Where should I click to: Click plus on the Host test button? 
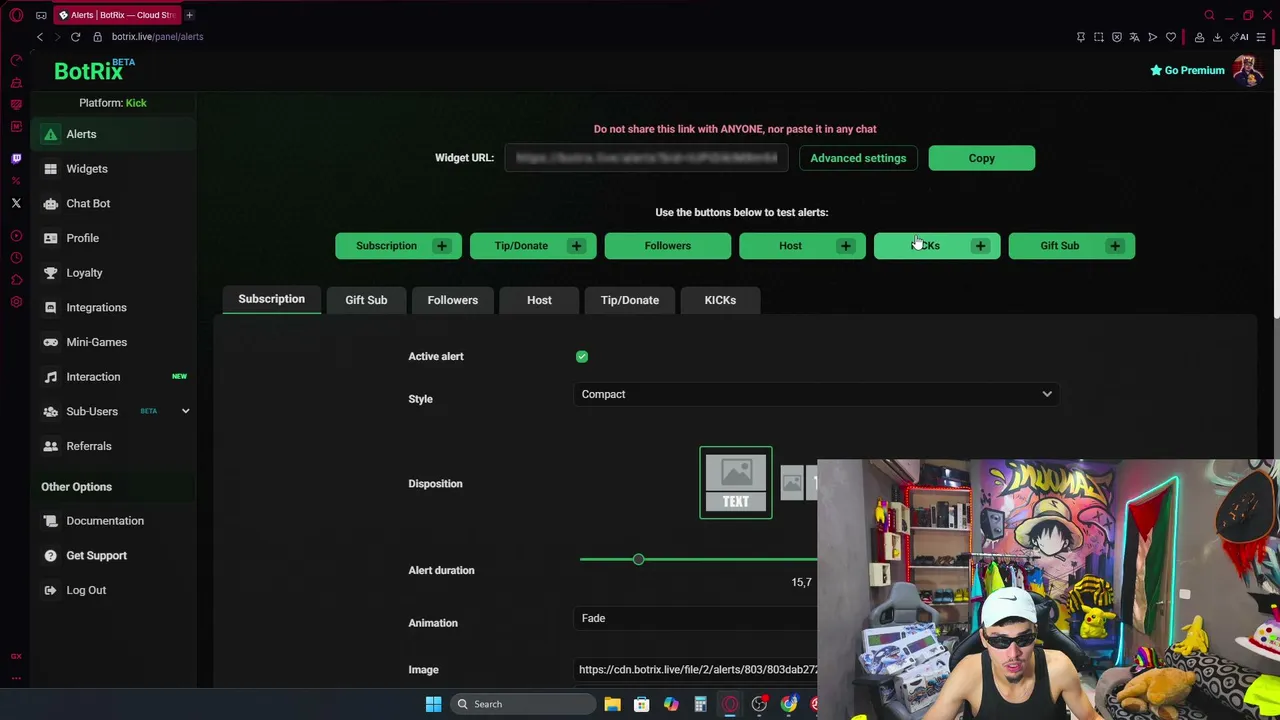845,246
